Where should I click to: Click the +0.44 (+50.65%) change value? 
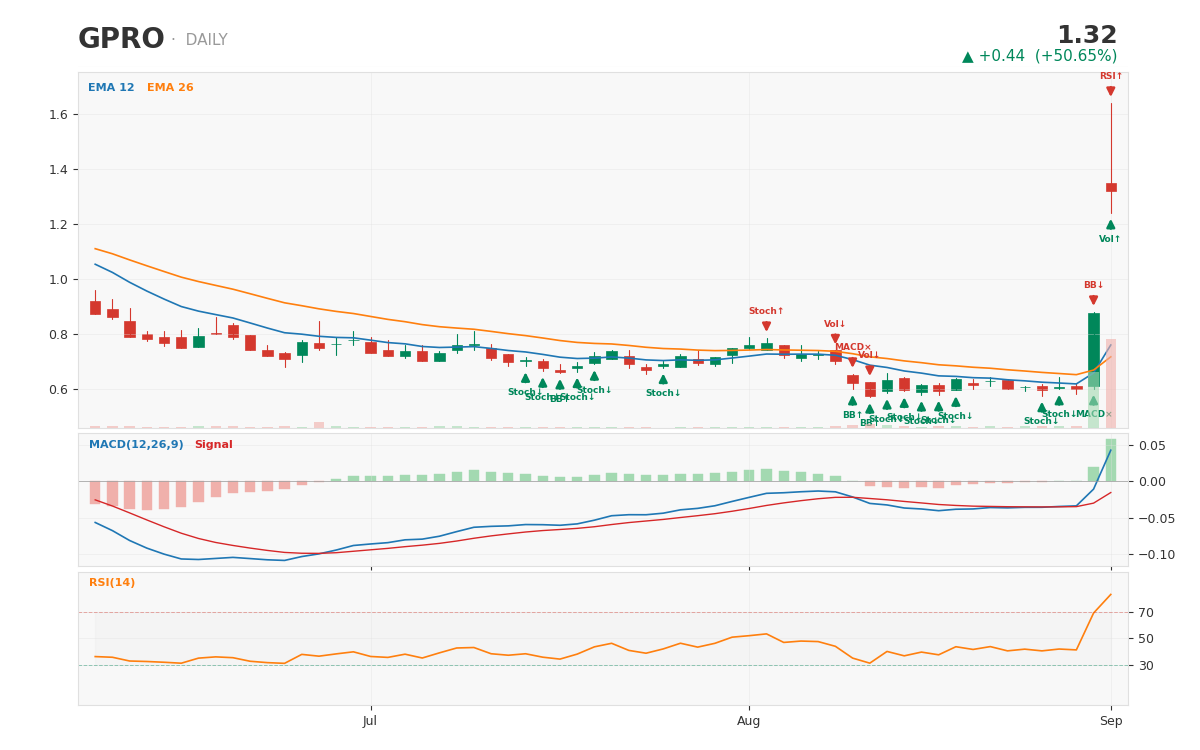[1047, 56]
